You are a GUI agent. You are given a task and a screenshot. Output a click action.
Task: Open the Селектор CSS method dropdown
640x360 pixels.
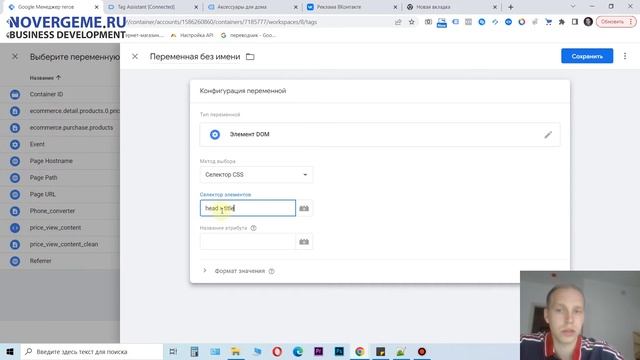[256, 175]
